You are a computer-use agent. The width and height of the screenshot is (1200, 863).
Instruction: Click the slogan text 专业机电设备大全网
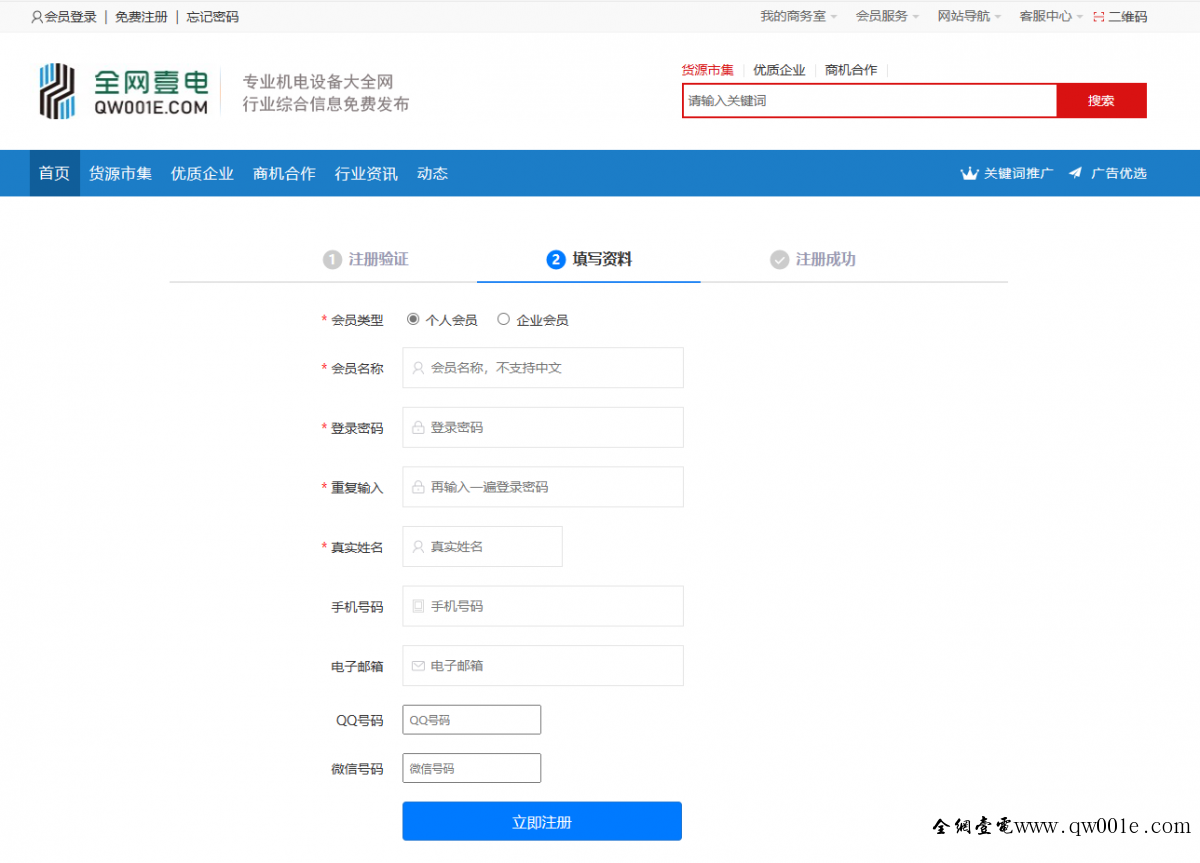318,82
